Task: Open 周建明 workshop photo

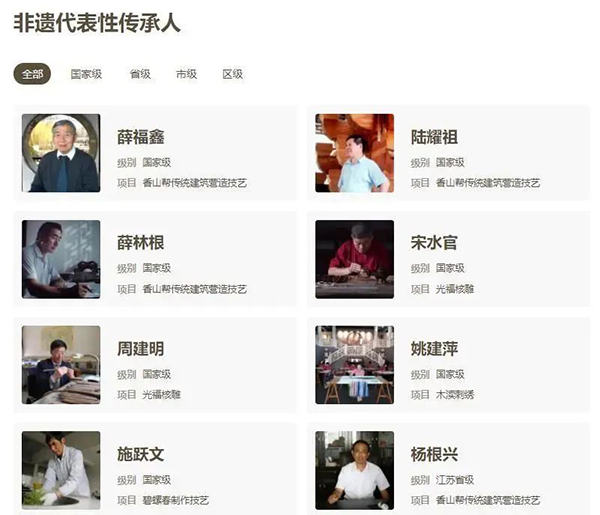Action: point(61,365)
